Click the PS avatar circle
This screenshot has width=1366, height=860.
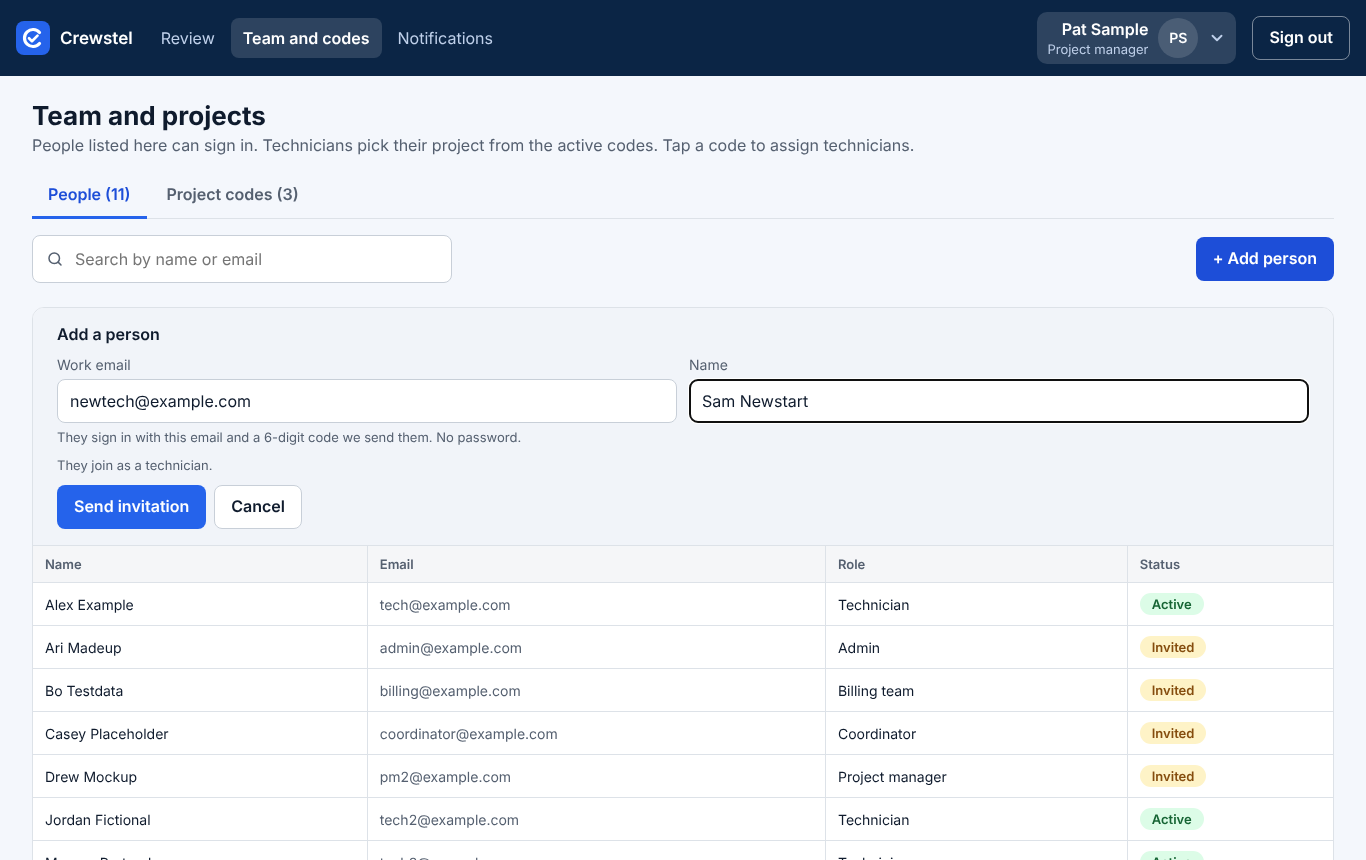1178,38
